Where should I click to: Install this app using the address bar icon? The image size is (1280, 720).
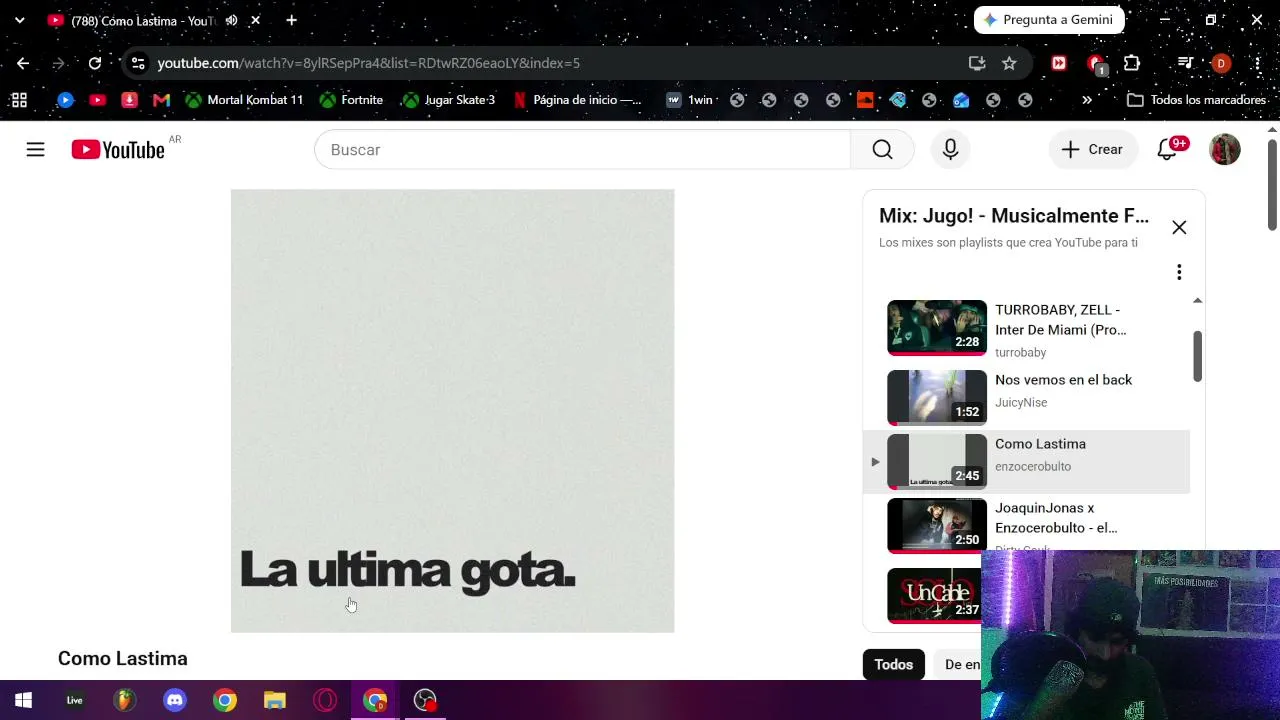tap(977, 63)
